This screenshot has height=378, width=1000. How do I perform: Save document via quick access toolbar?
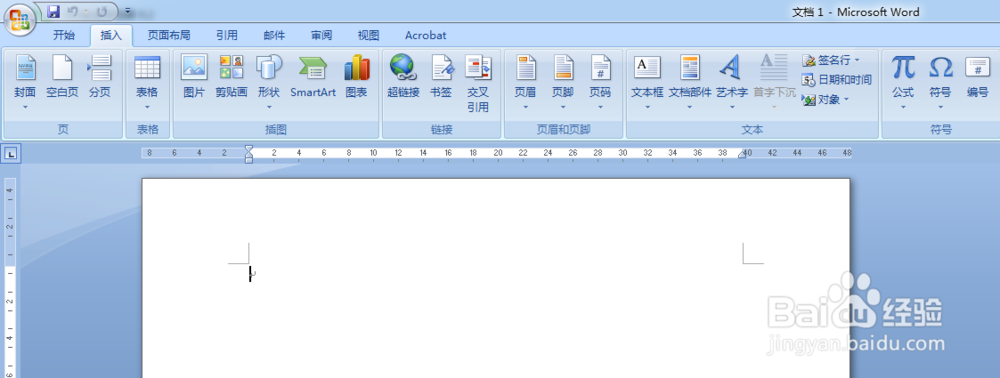click(x=54, y=11)
